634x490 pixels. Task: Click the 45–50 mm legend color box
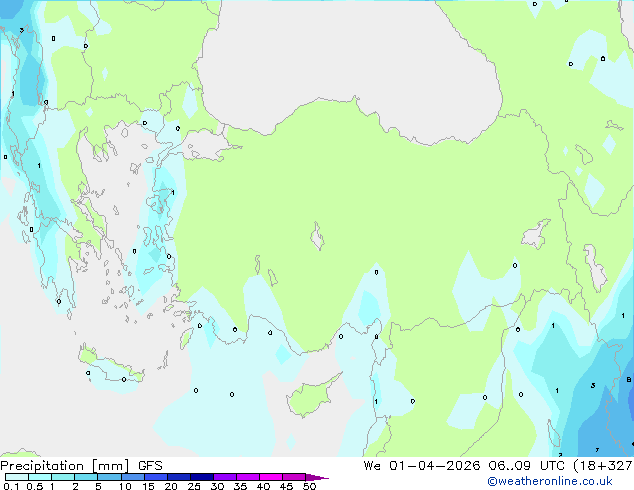[x=294, y=477]
